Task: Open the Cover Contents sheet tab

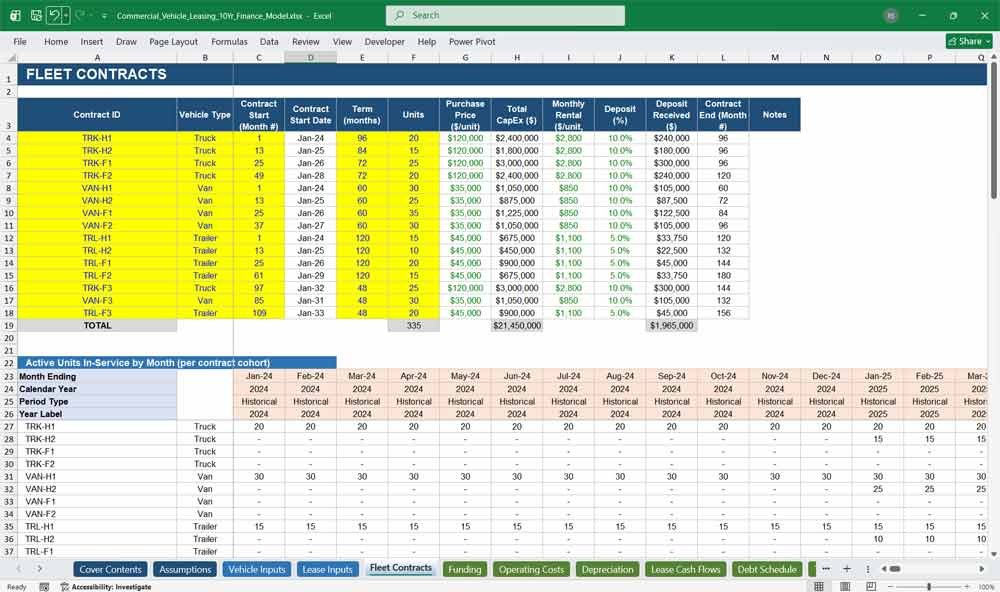Action: point(110,569)
